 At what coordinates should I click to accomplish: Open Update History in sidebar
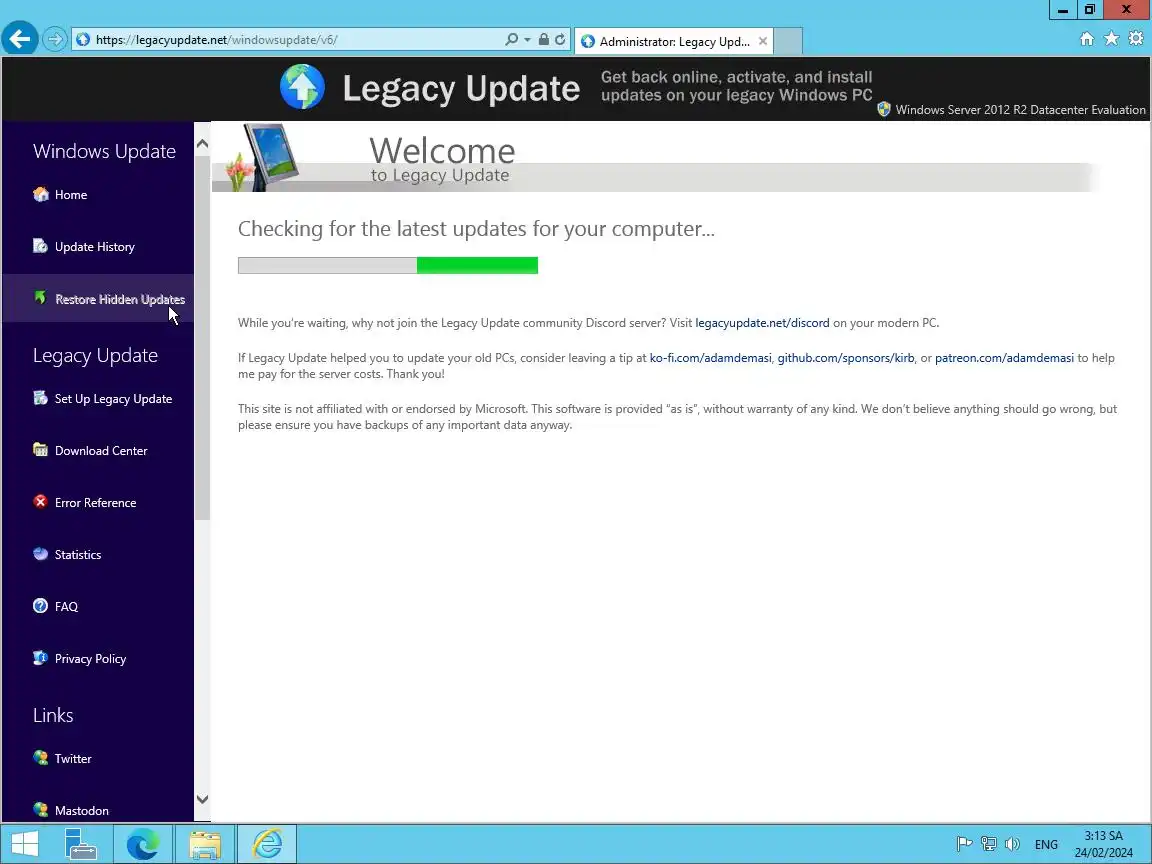[x=95, y=247]
